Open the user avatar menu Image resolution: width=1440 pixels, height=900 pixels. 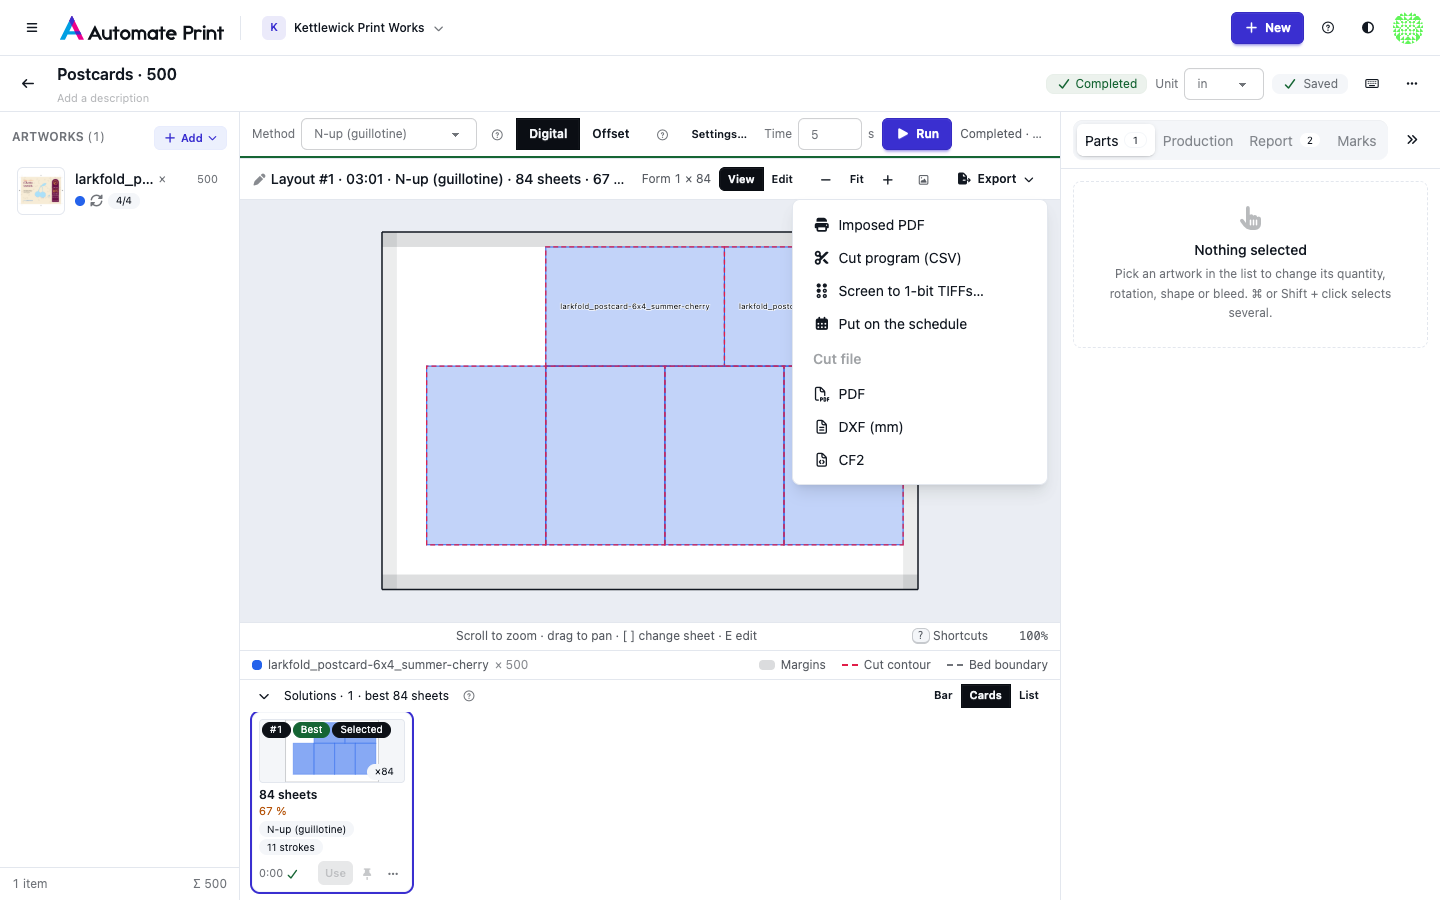pos(1408,28)
